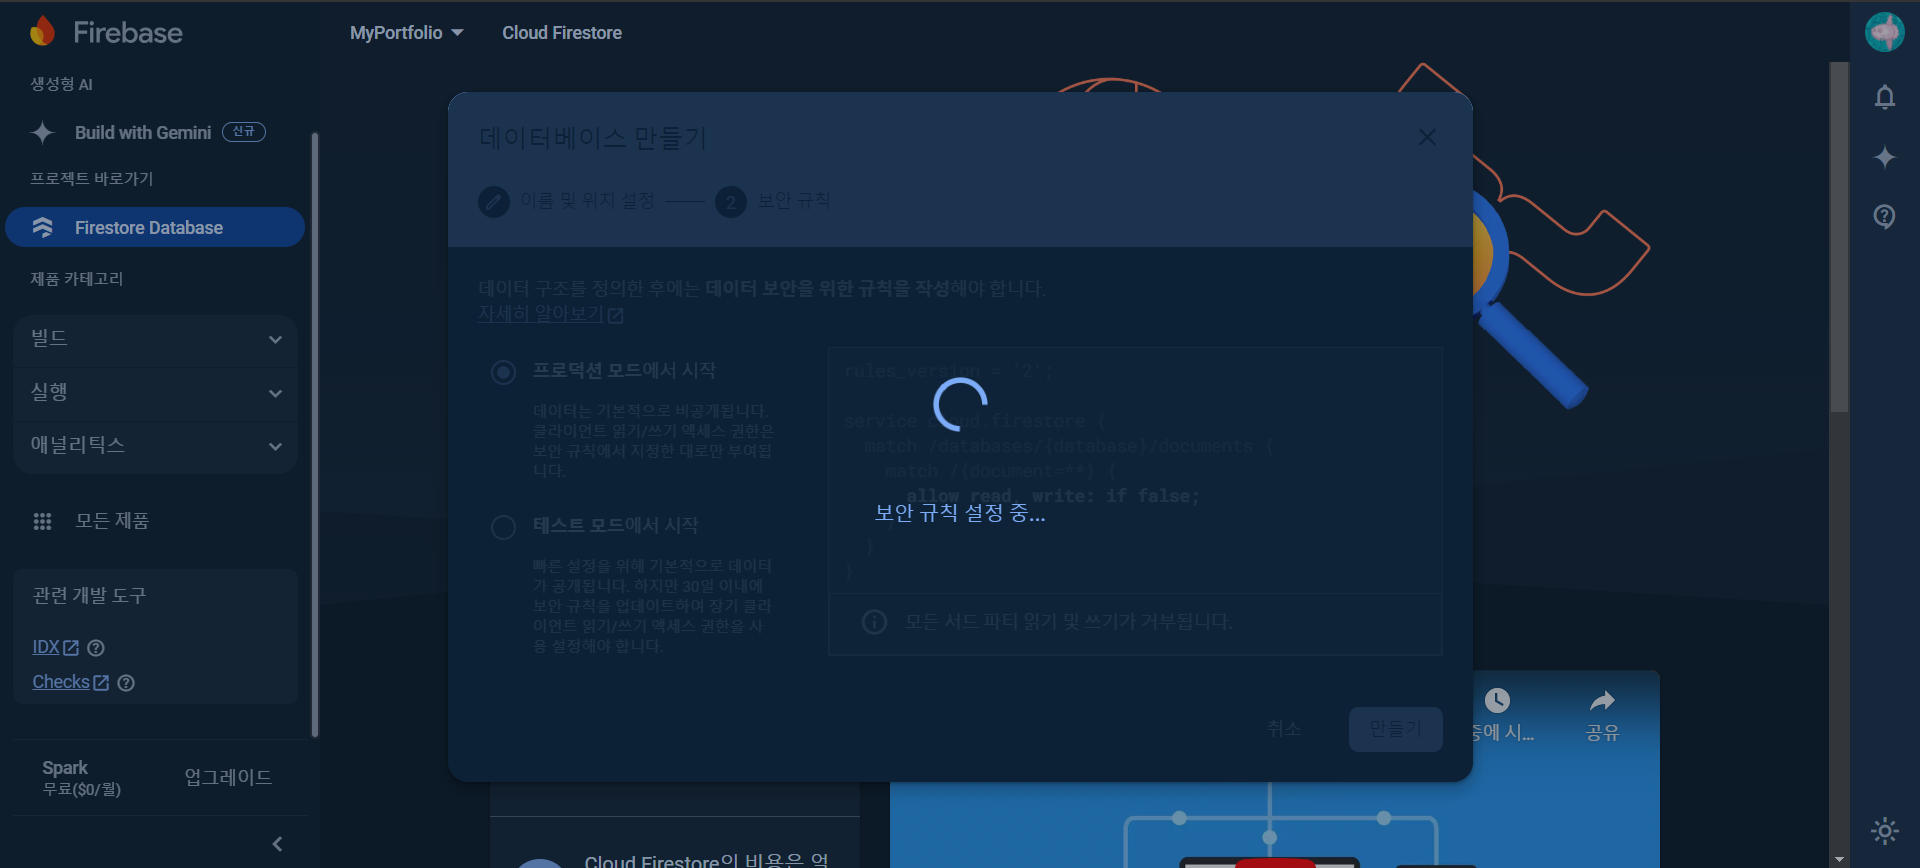Click the help icon next to IDX
The width and height of the screenshot is (1920, 868).
pos(96,648)
